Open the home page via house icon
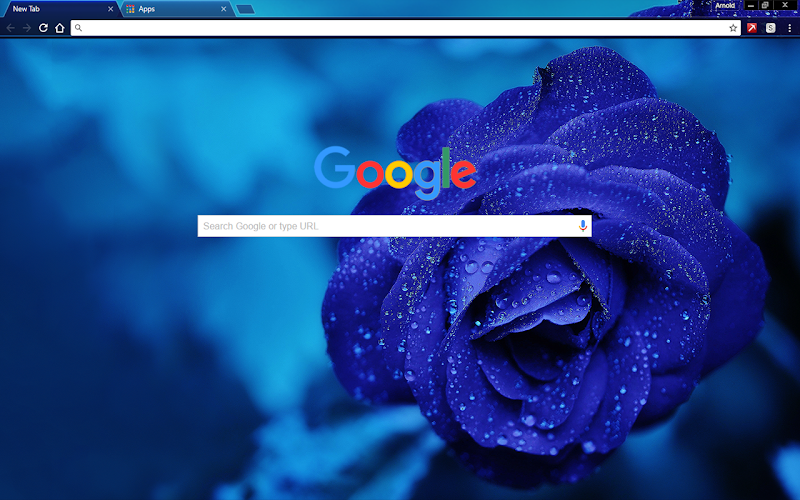Screen dimensions: 800x500 coord(60,28)
